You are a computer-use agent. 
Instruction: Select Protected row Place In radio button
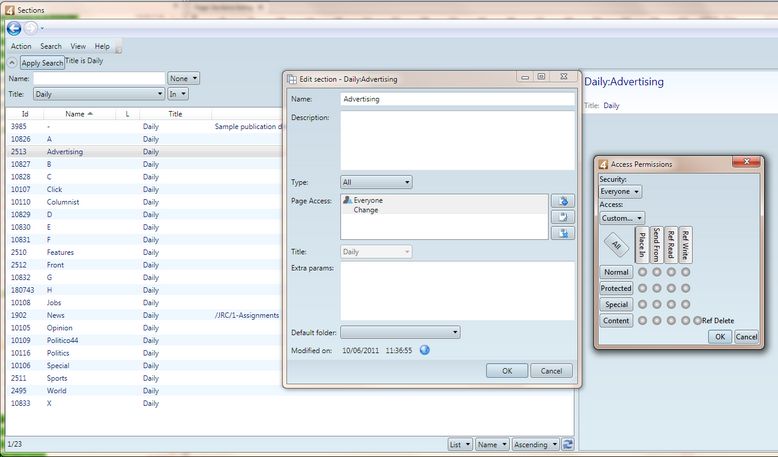pyautogui.click(x=643, y=288)
